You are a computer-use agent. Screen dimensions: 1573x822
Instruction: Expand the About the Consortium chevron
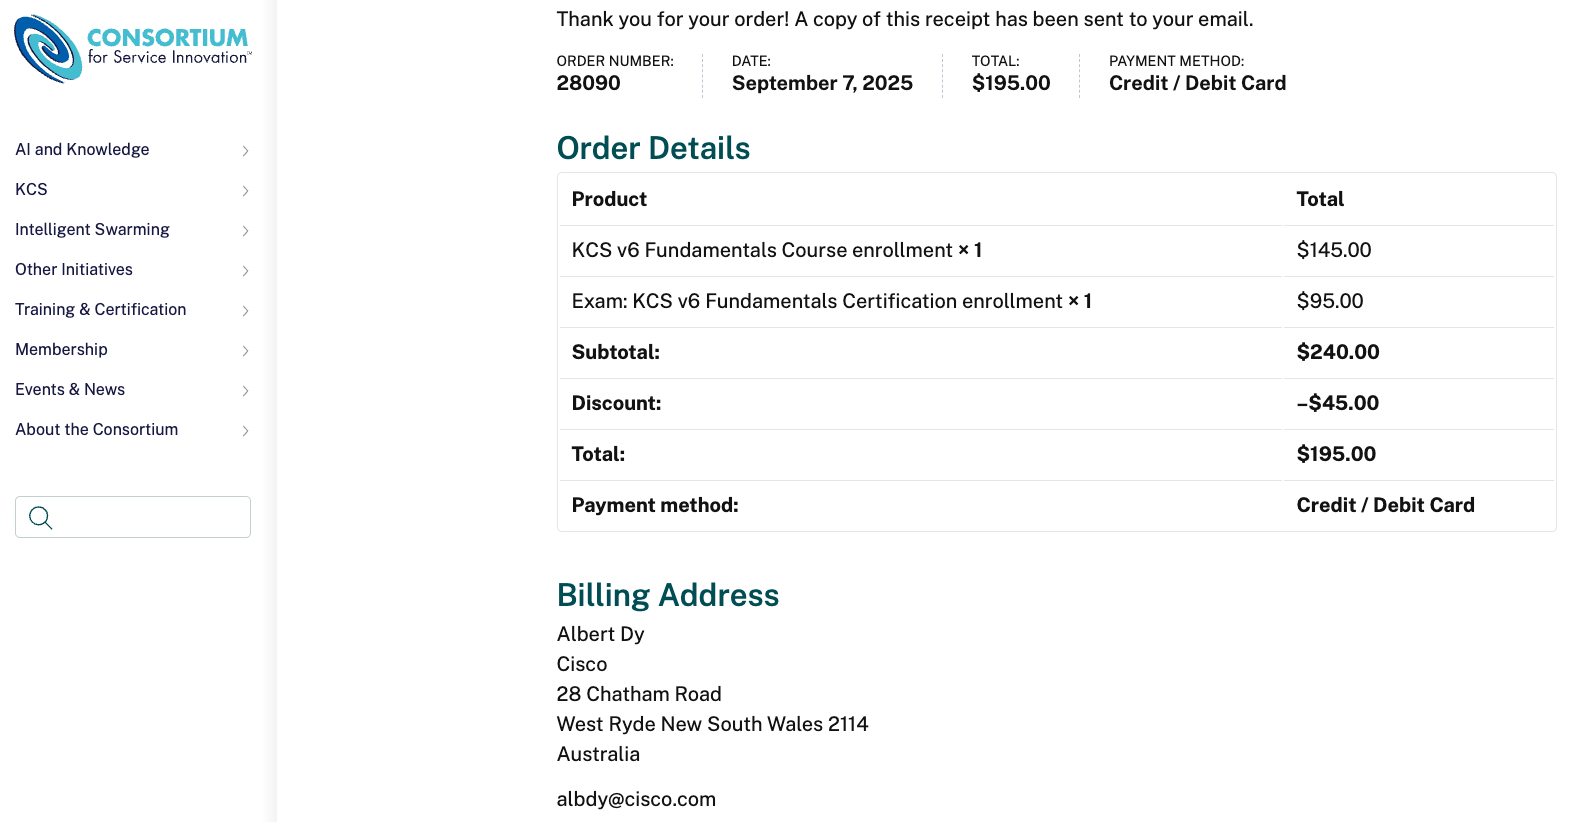[x=245, y=431]
